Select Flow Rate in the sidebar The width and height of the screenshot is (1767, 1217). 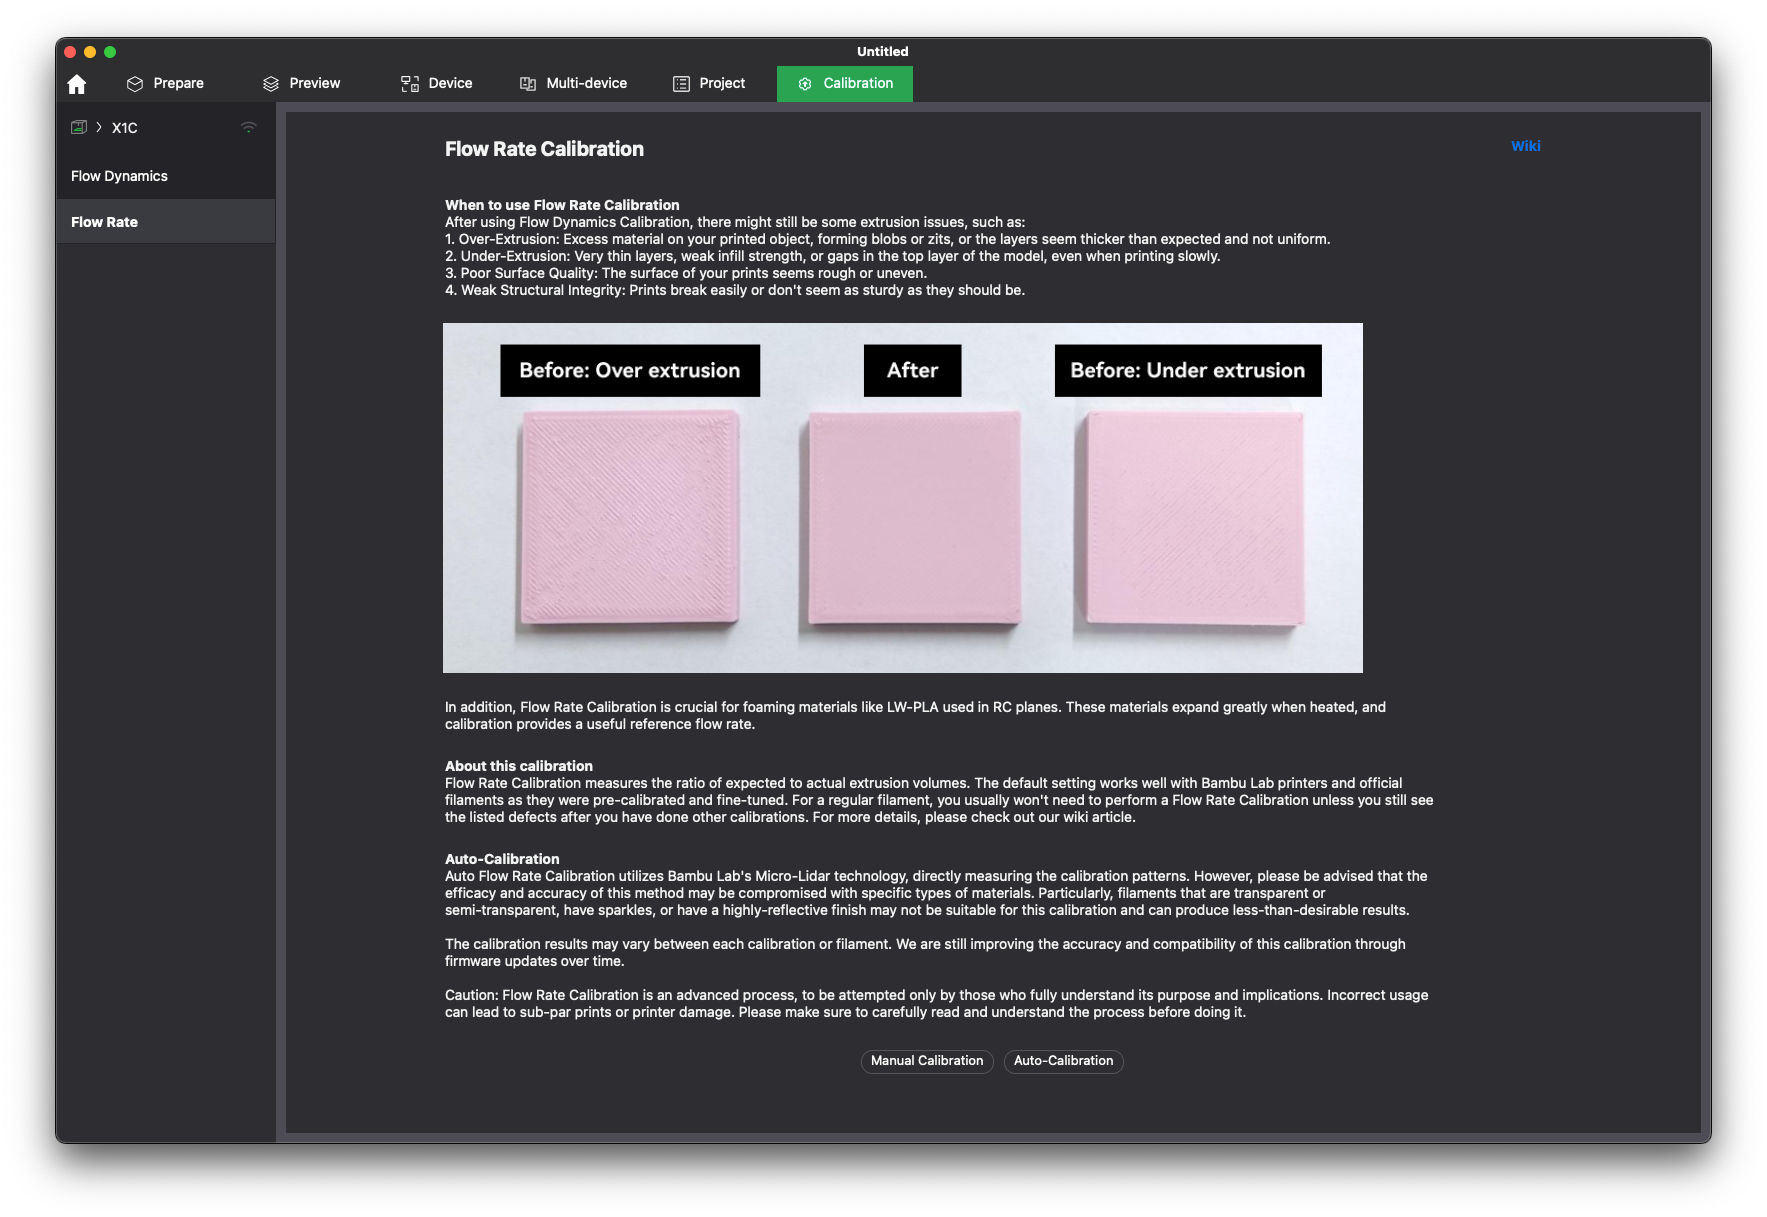(x=105, y=222)
